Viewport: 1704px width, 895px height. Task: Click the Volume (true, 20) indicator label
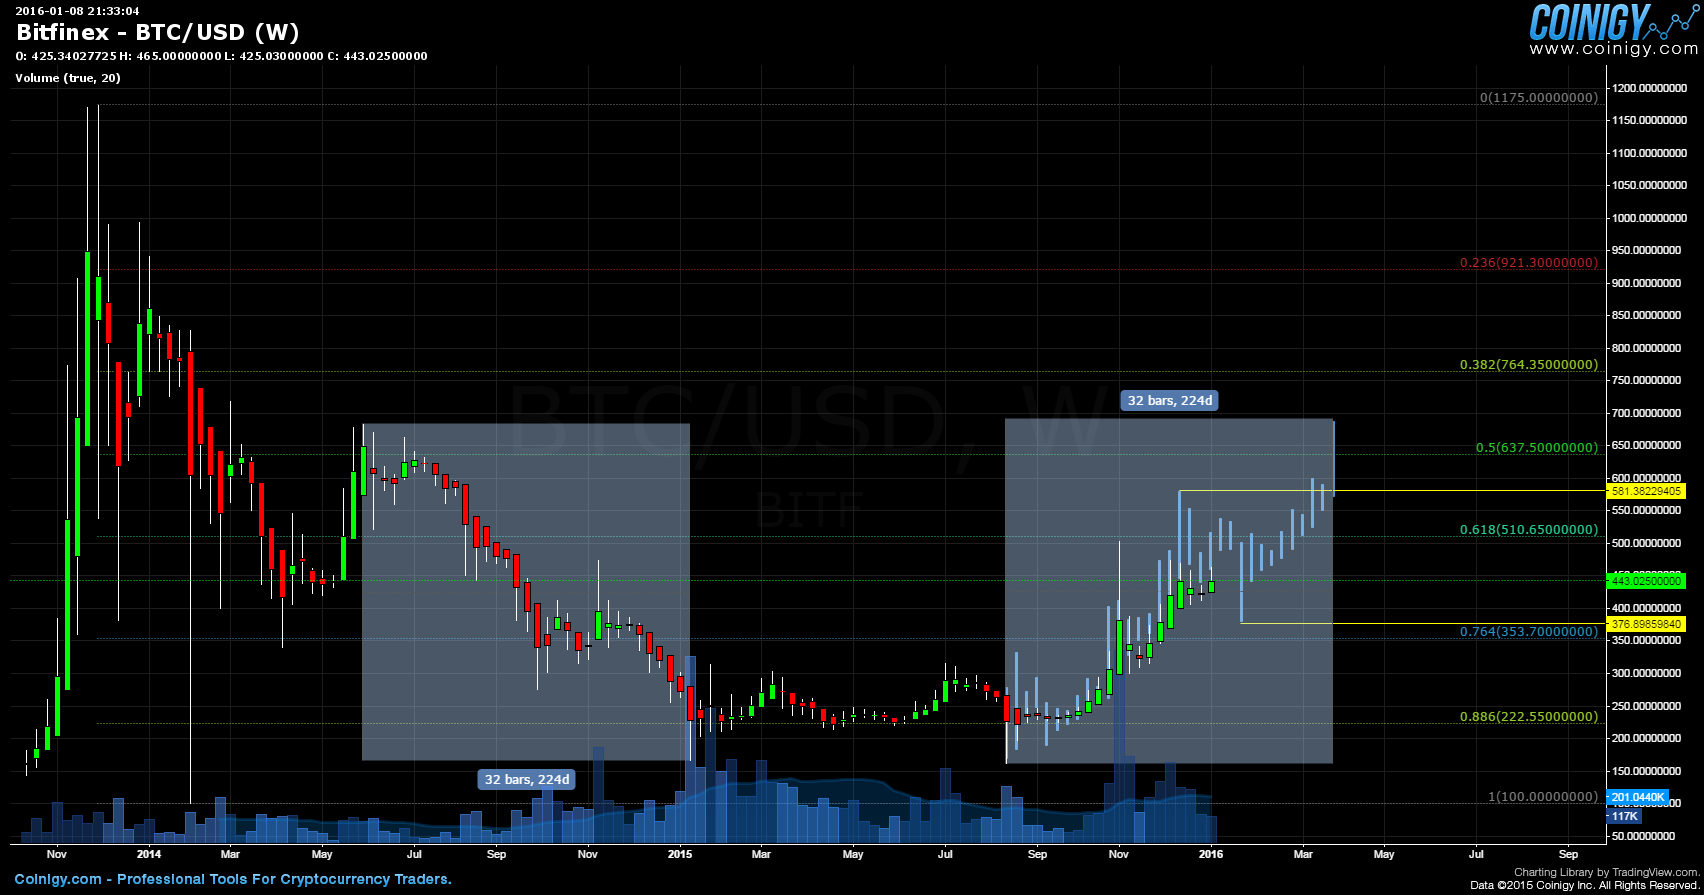point(68,78)
